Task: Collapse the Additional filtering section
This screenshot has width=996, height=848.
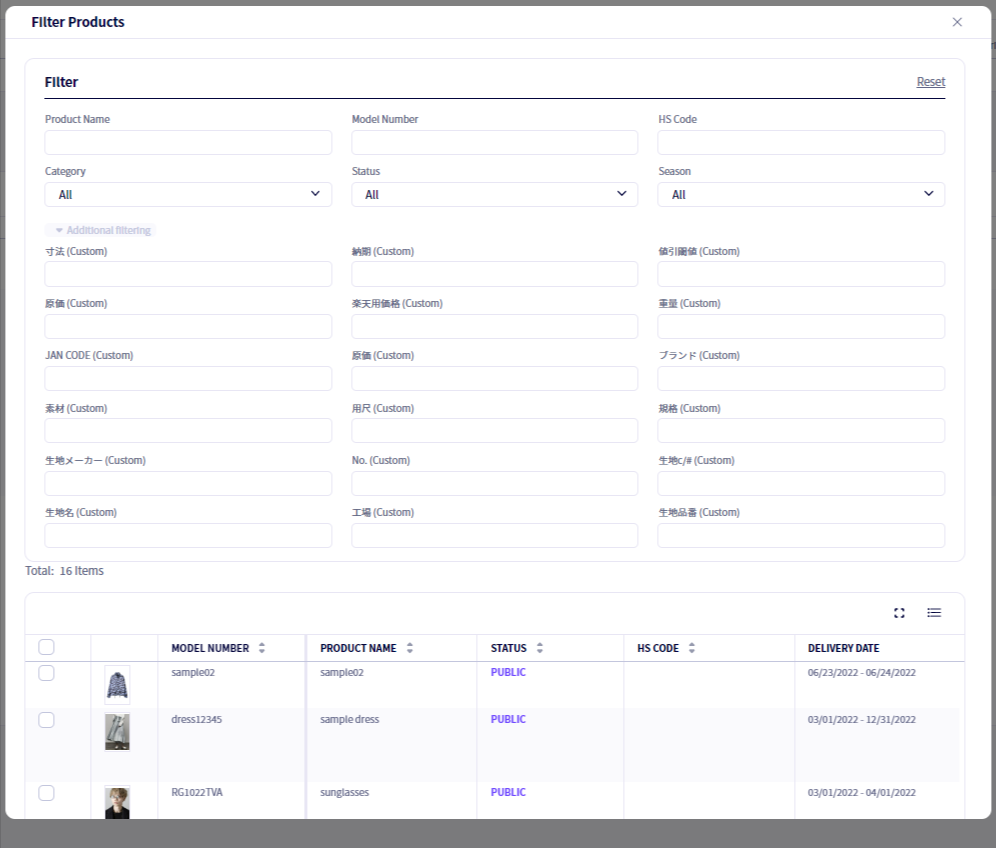Action: tap(100, 230)
